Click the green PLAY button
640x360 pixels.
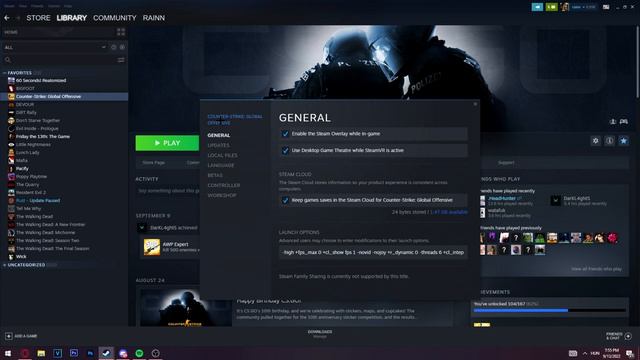tap(167, 143)
